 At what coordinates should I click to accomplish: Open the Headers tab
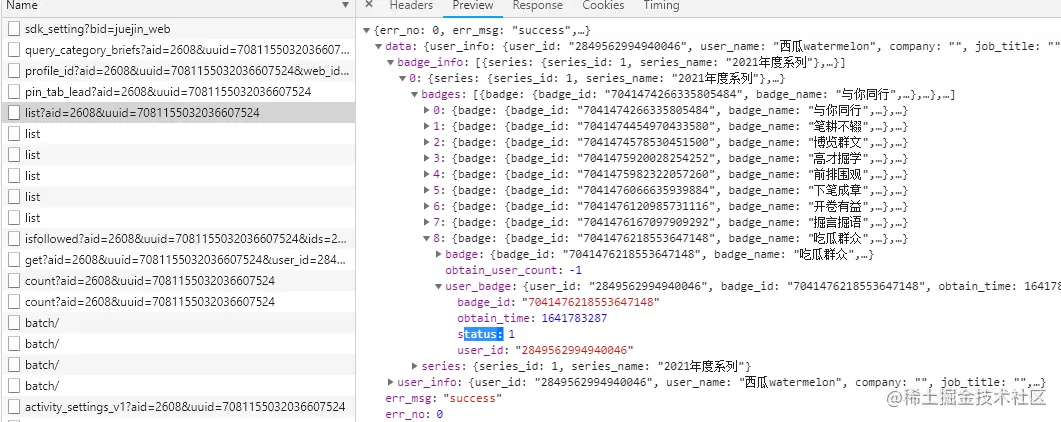411,5
